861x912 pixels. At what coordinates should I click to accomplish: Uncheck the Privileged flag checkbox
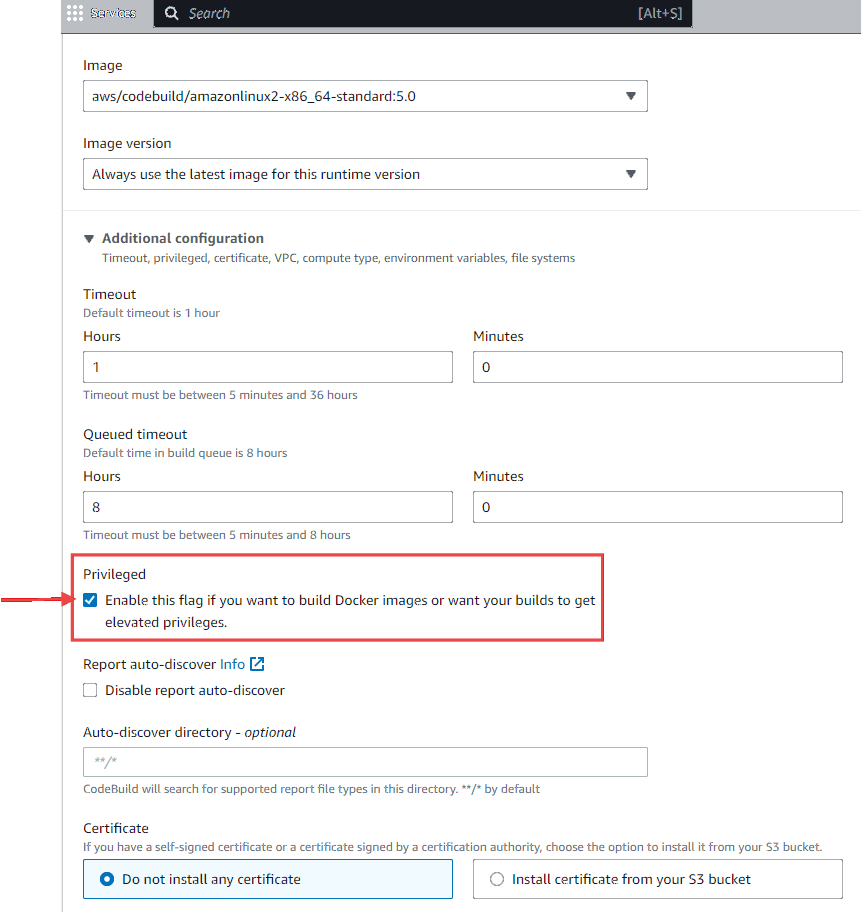(x=90, y=600)
